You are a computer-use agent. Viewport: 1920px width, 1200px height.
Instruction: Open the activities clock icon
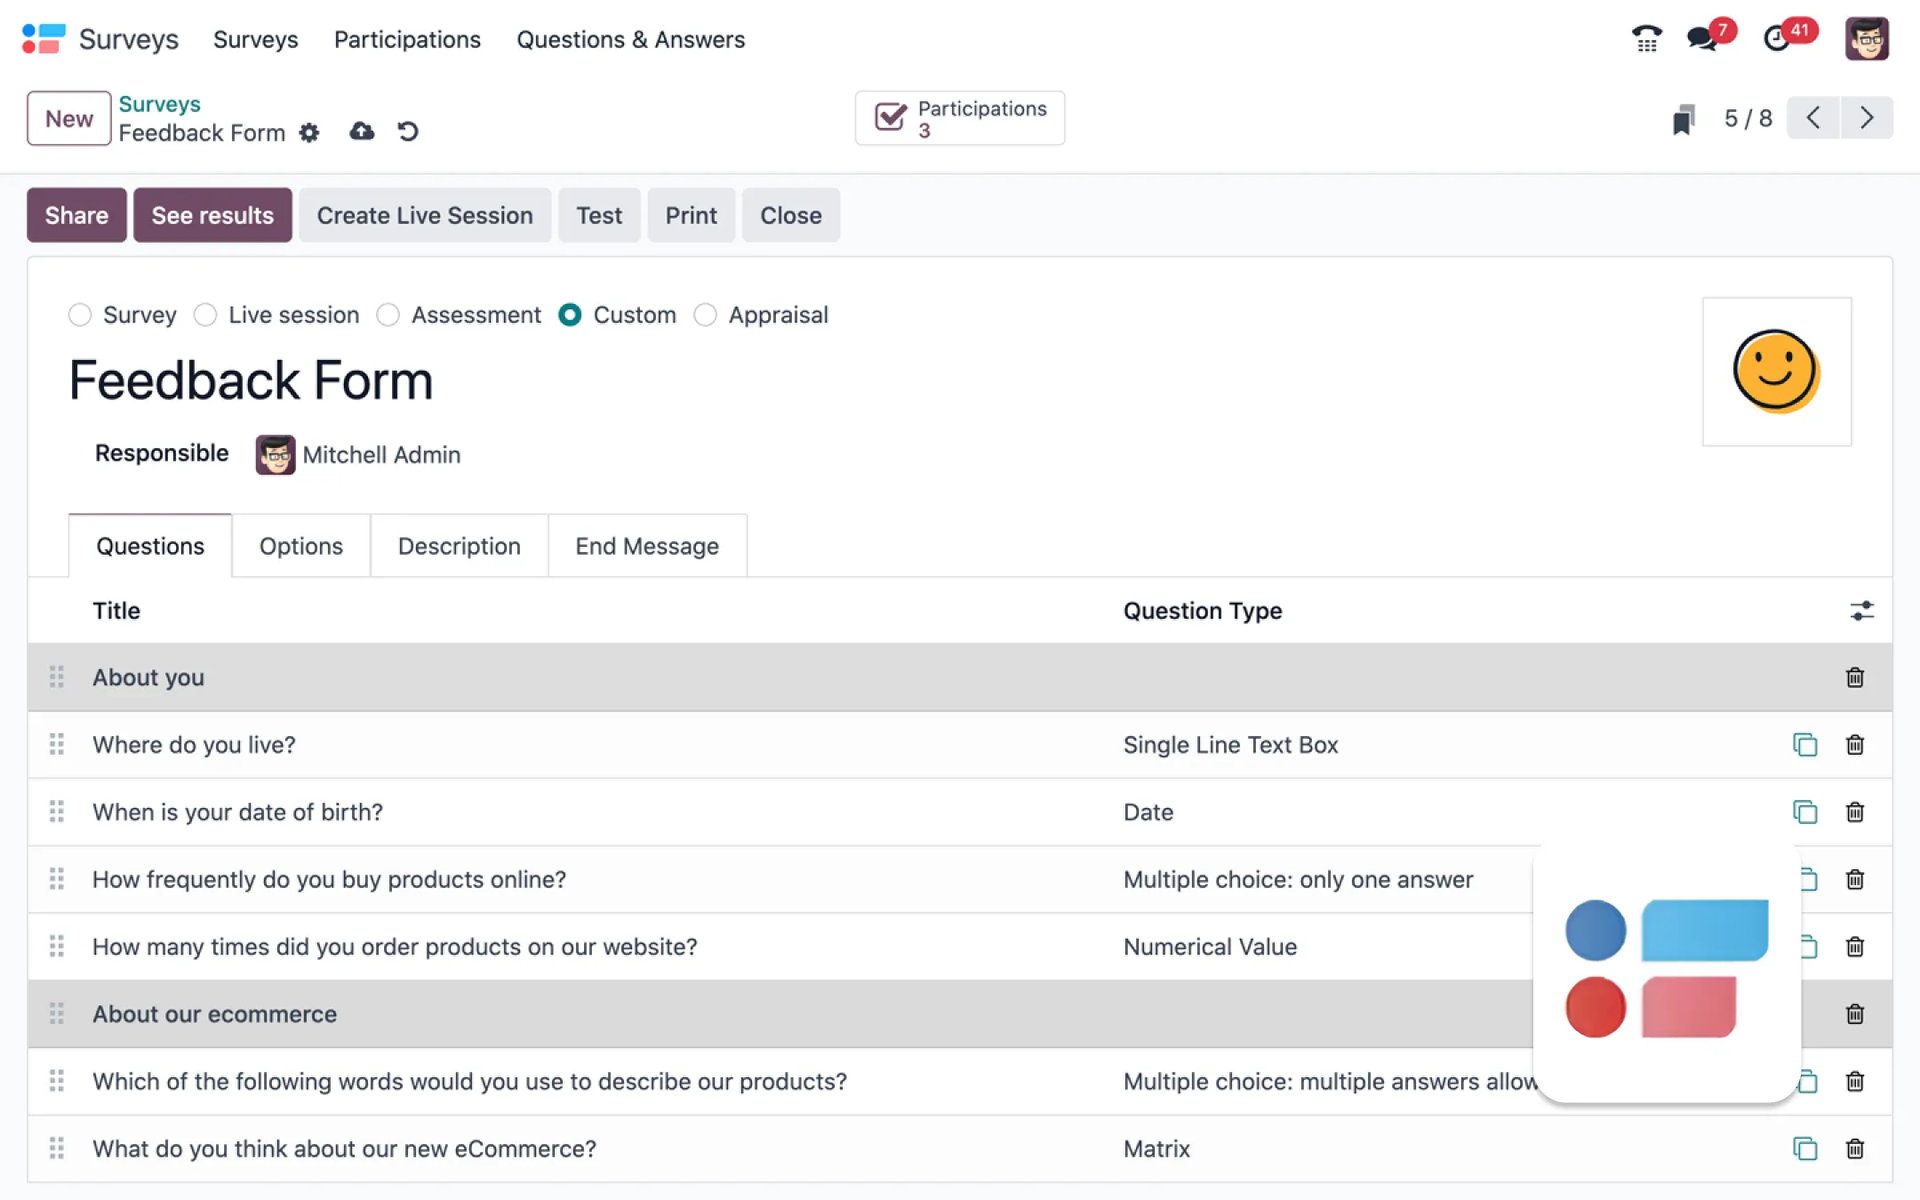point(1776,39)
